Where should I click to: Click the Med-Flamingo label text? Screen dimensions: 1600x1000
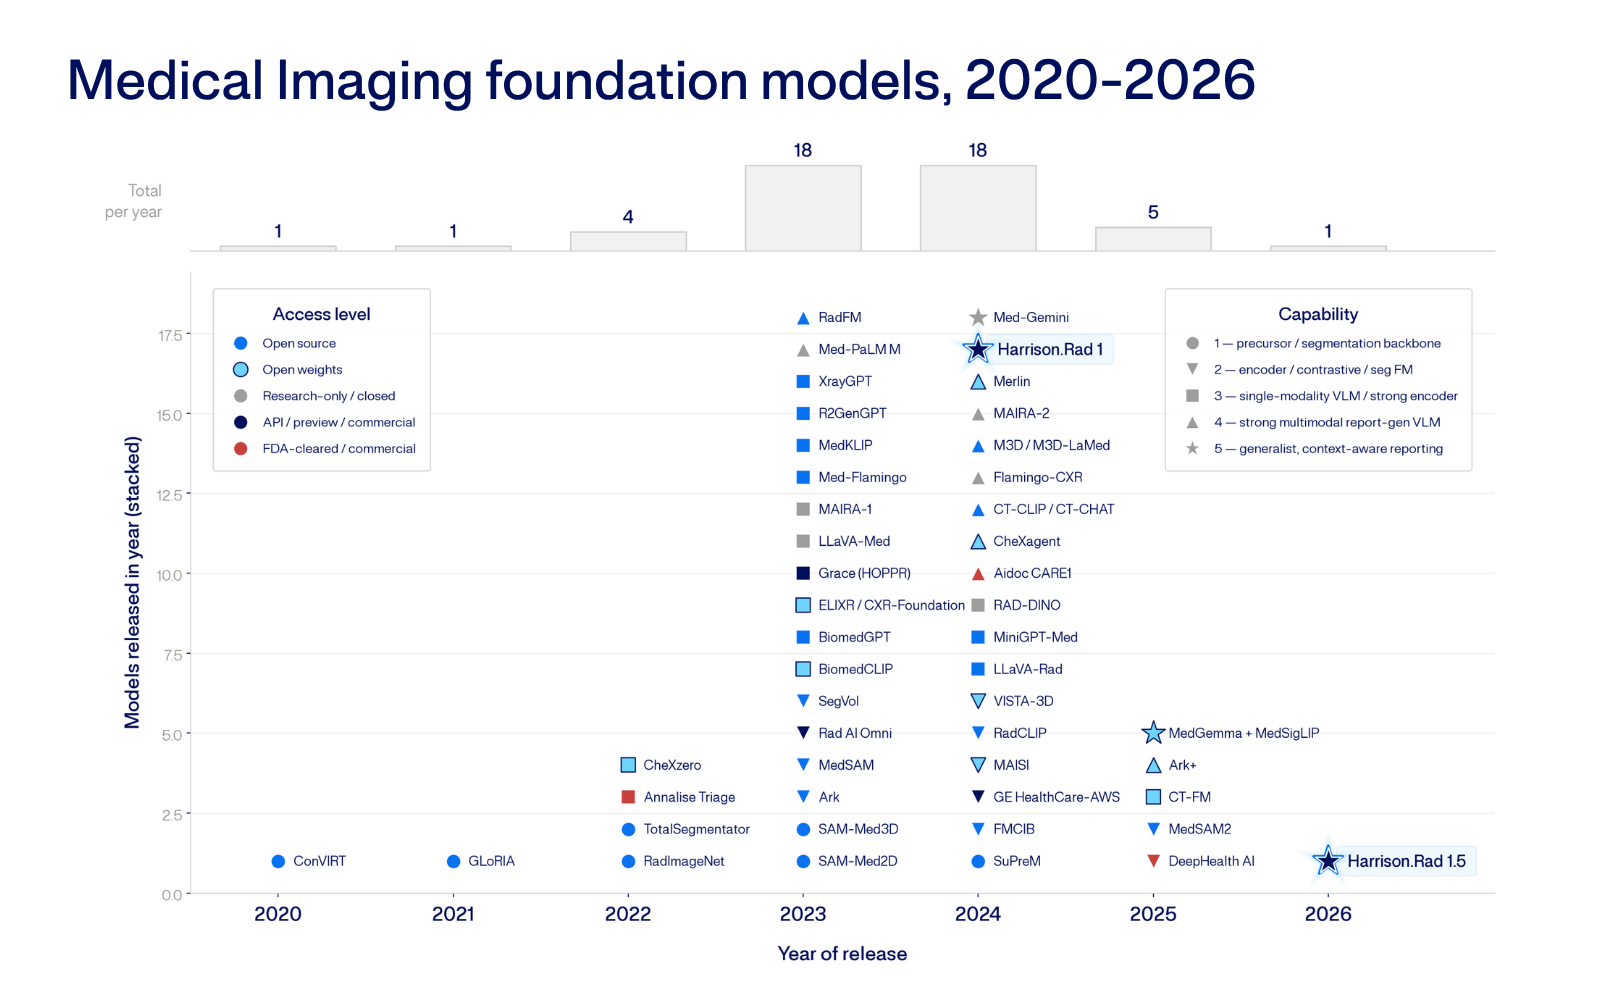[862, 477]
